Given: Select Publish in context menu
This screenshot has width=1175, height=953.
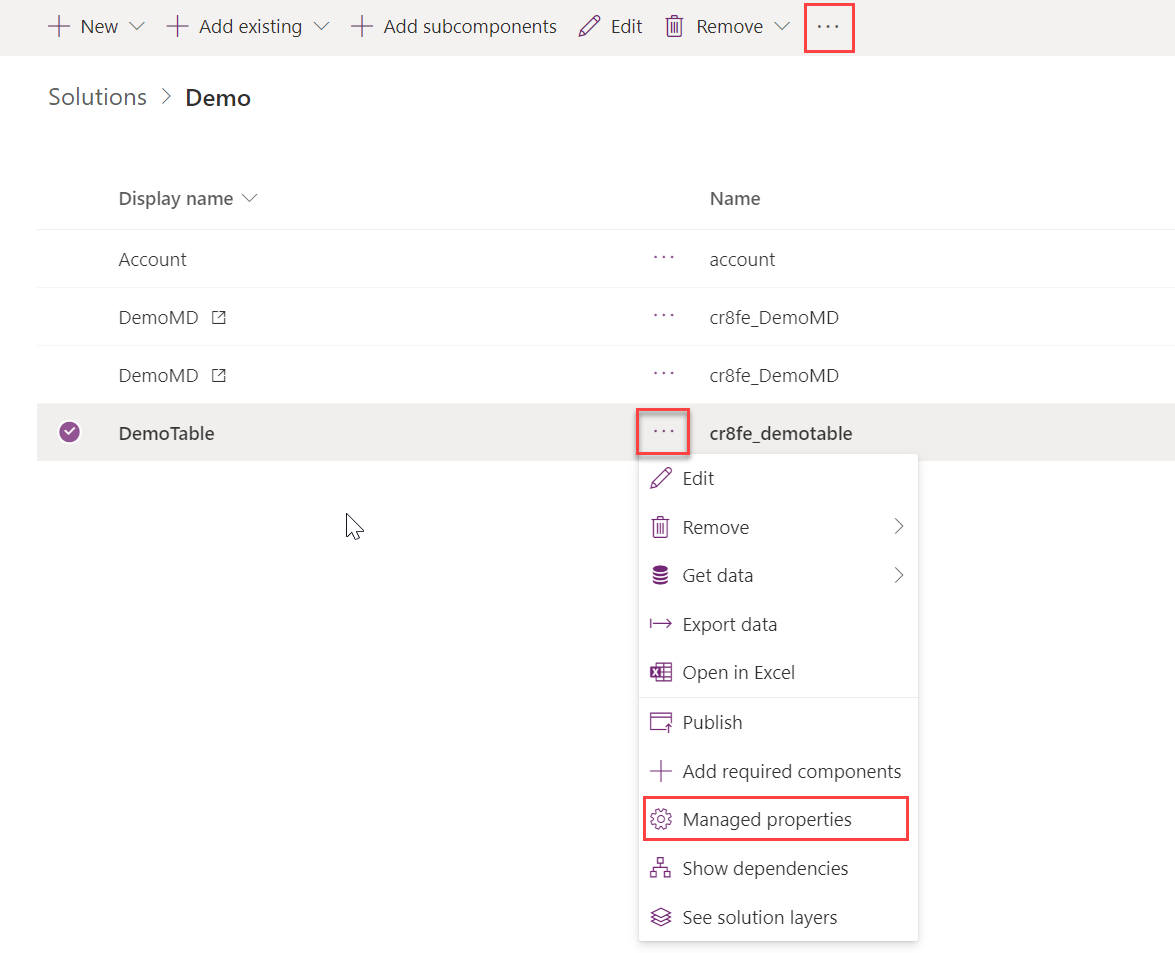Looking at the screenshot, I should (778, 722).
